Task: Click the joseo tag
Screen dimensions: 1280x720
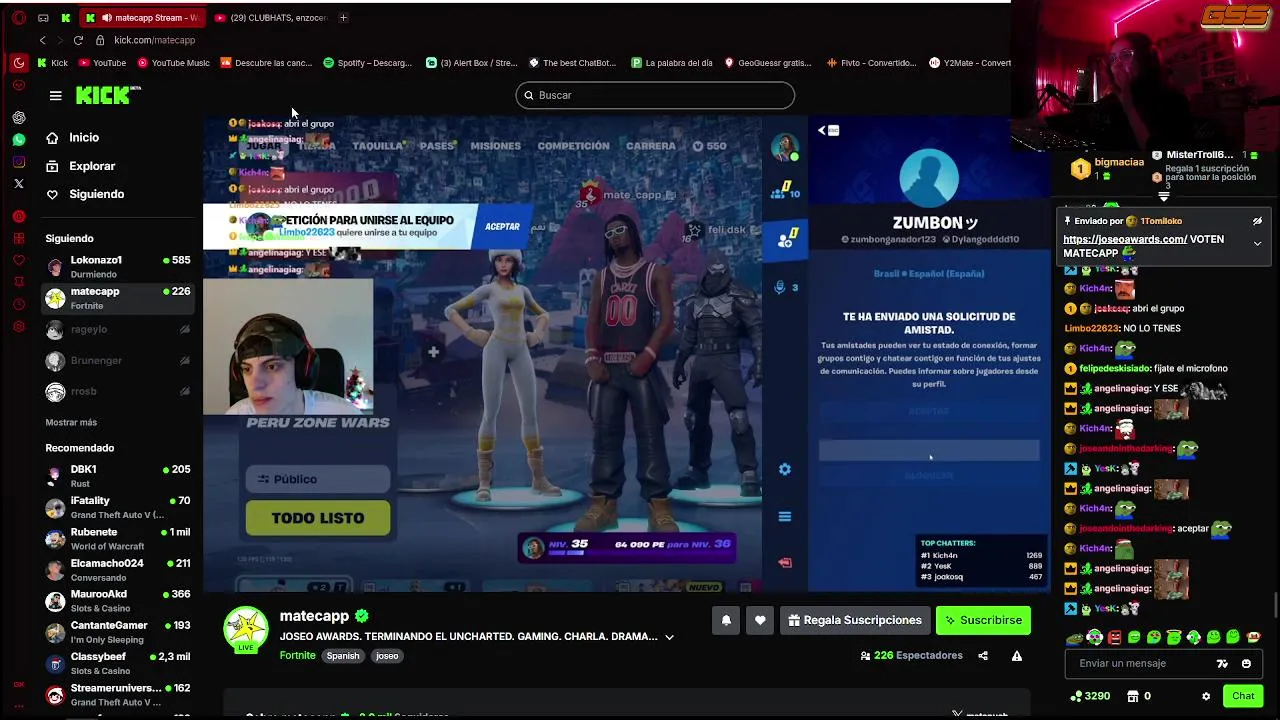Action: (x=387, y=656)
